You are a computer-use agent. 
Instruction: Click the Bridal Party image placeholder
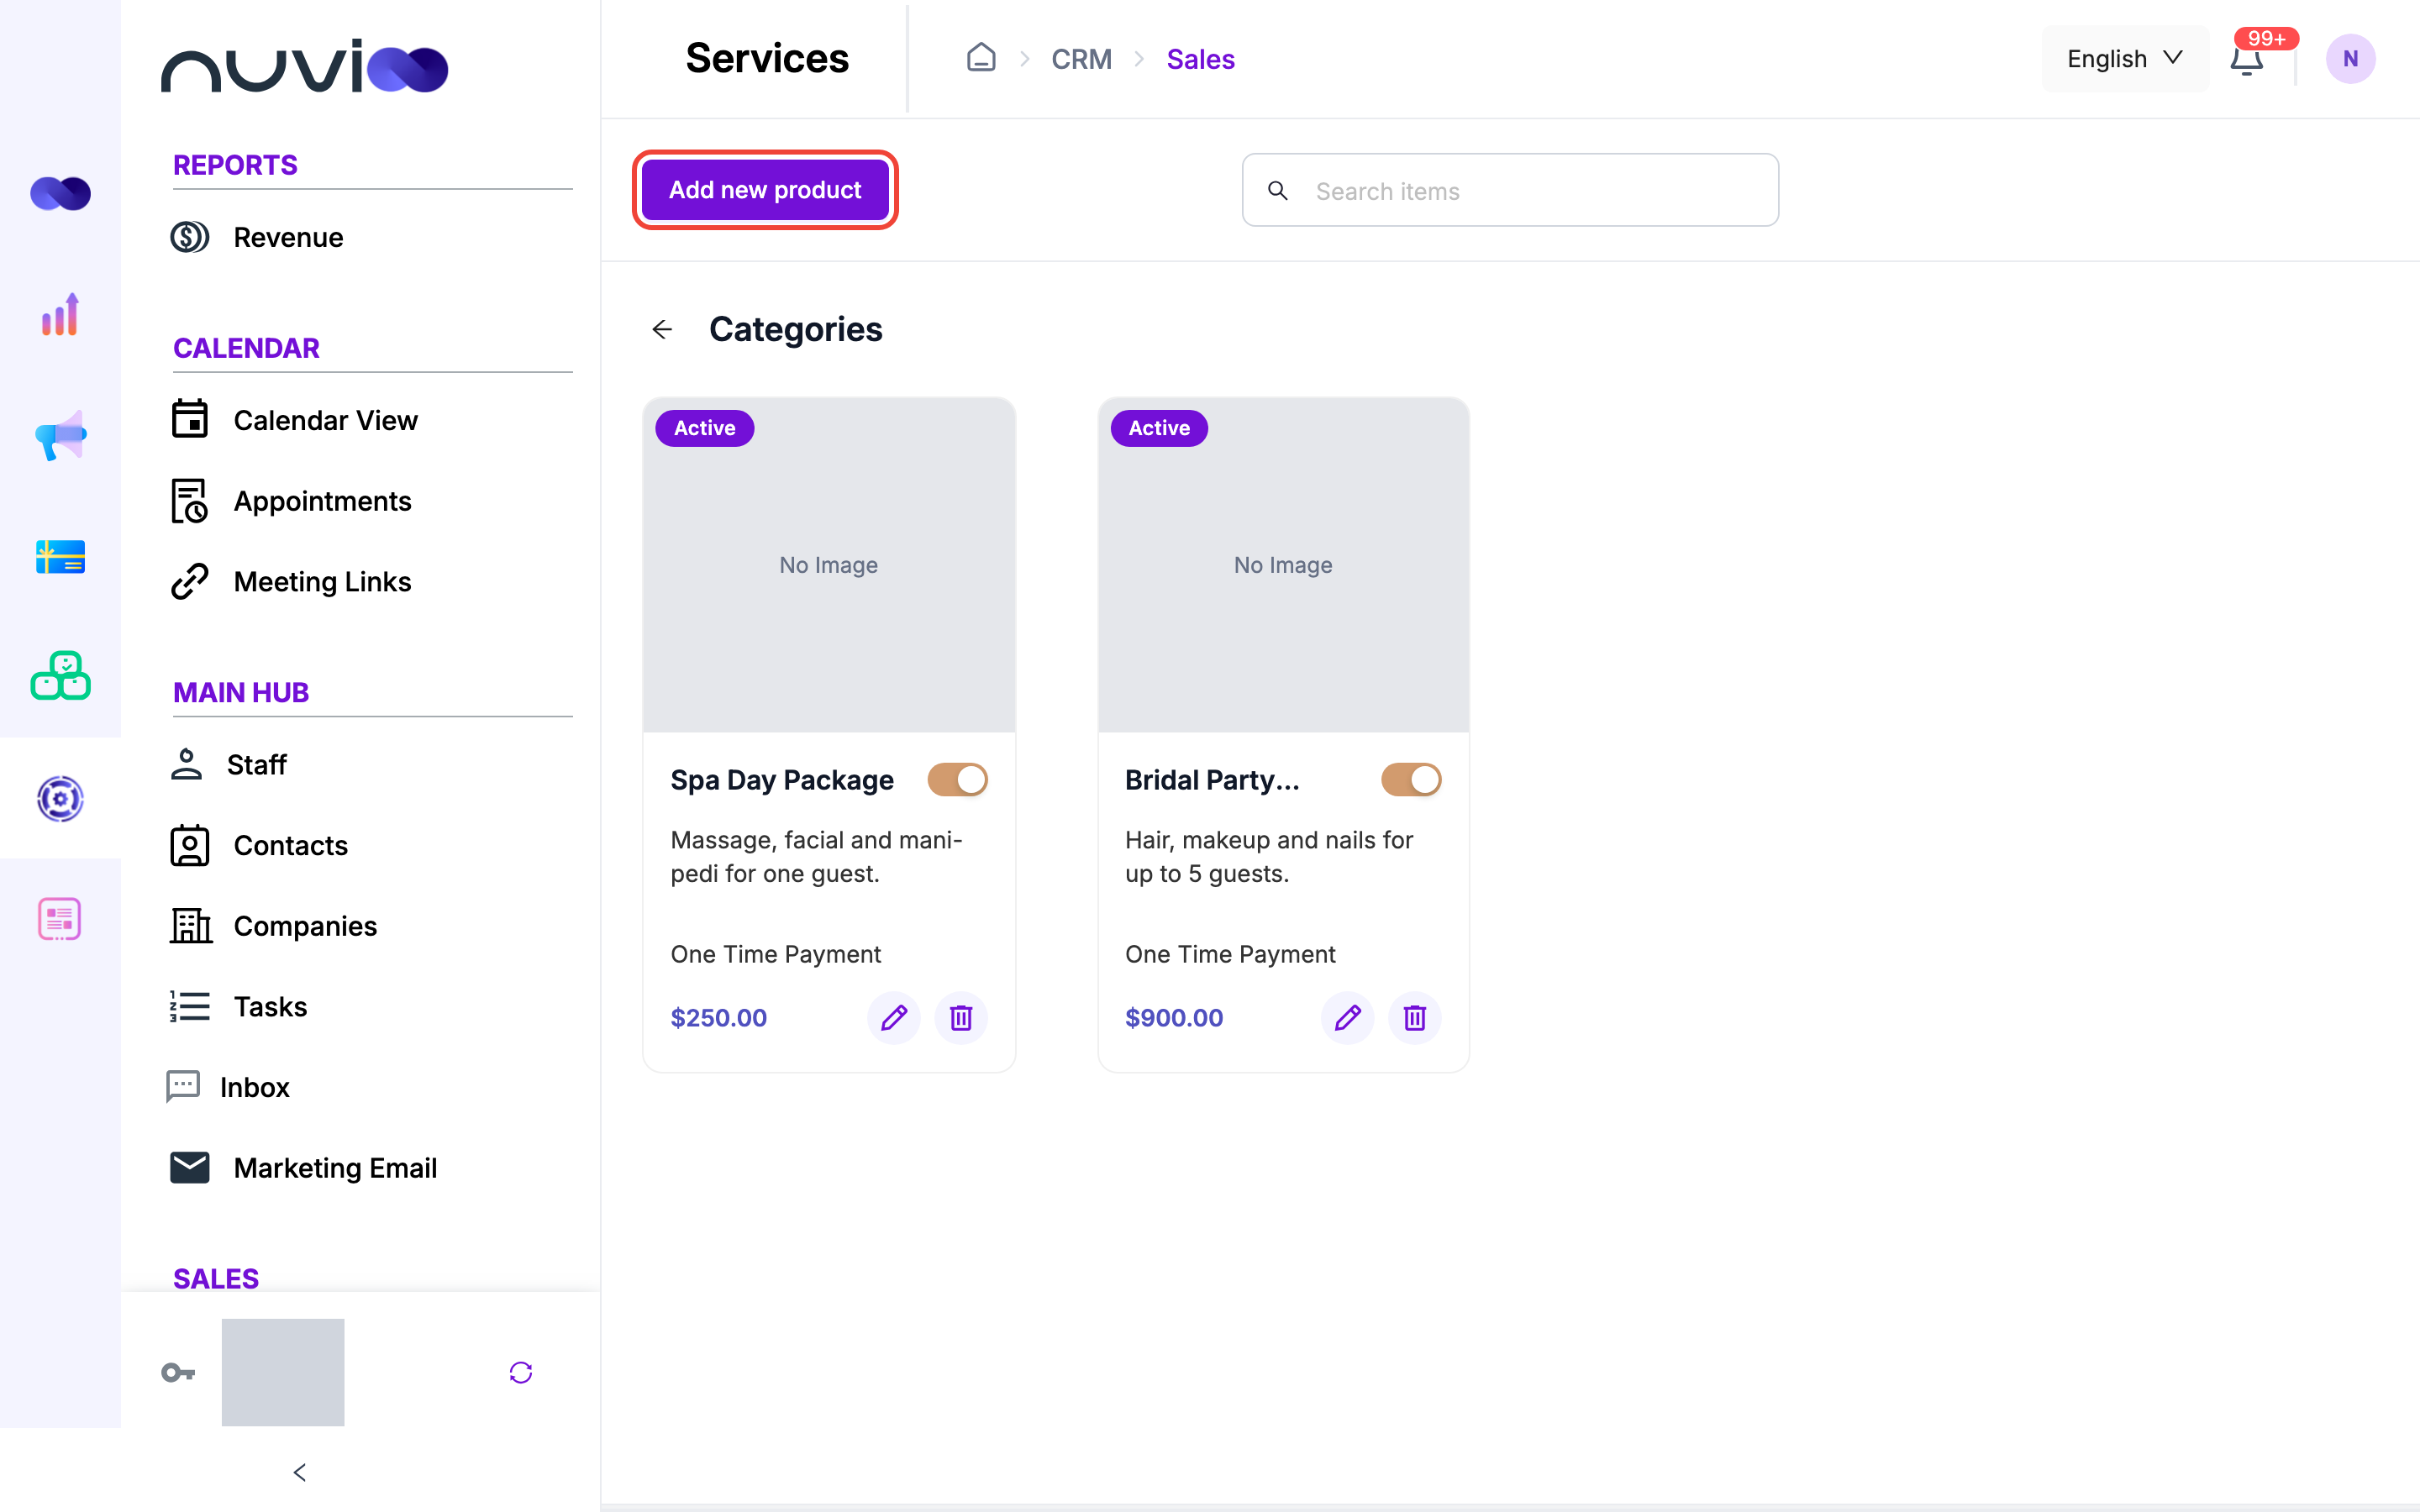[1283, 565]
